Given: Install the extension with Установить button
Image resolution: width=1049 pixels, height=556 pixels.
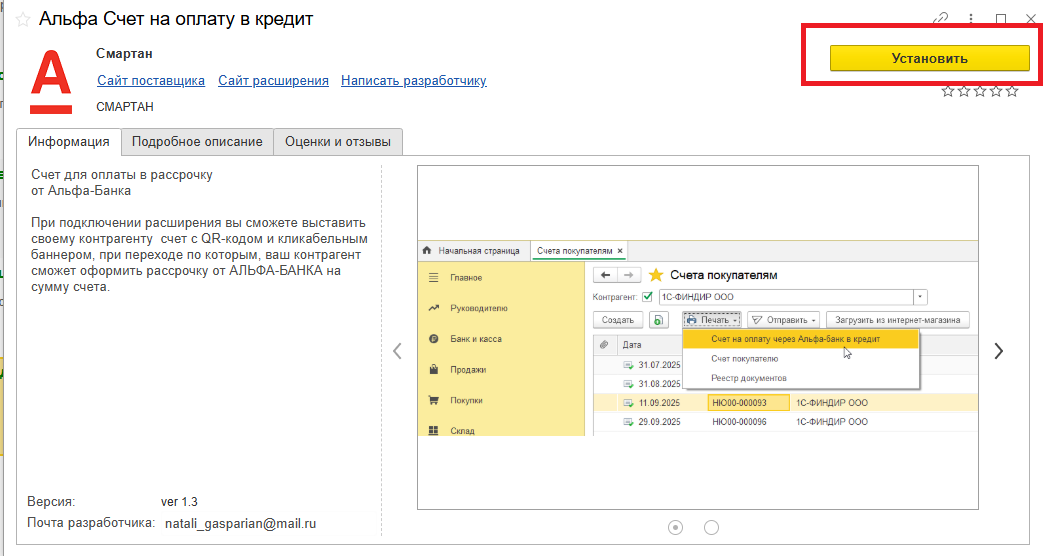Looking at the screenshot, I should tap(929, 58).
